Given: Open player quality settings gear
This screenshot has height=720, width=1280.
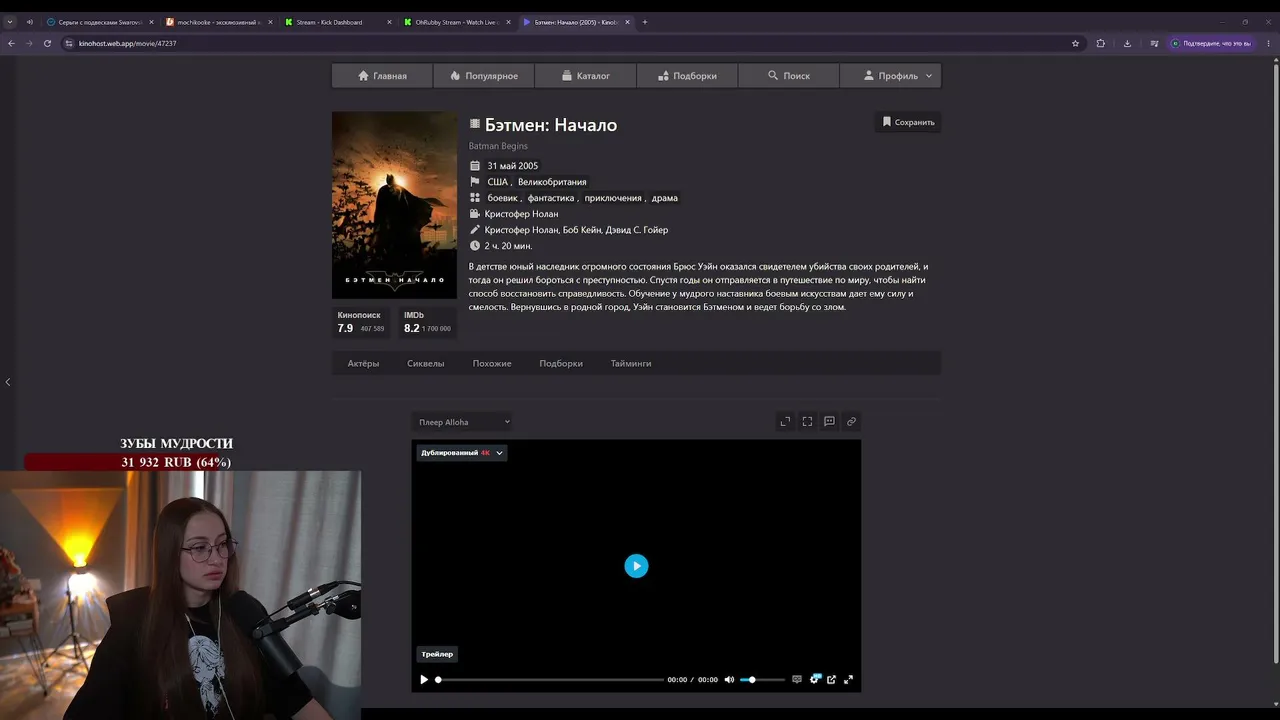Looking at the screenshot, I should [x=815, y=680].
